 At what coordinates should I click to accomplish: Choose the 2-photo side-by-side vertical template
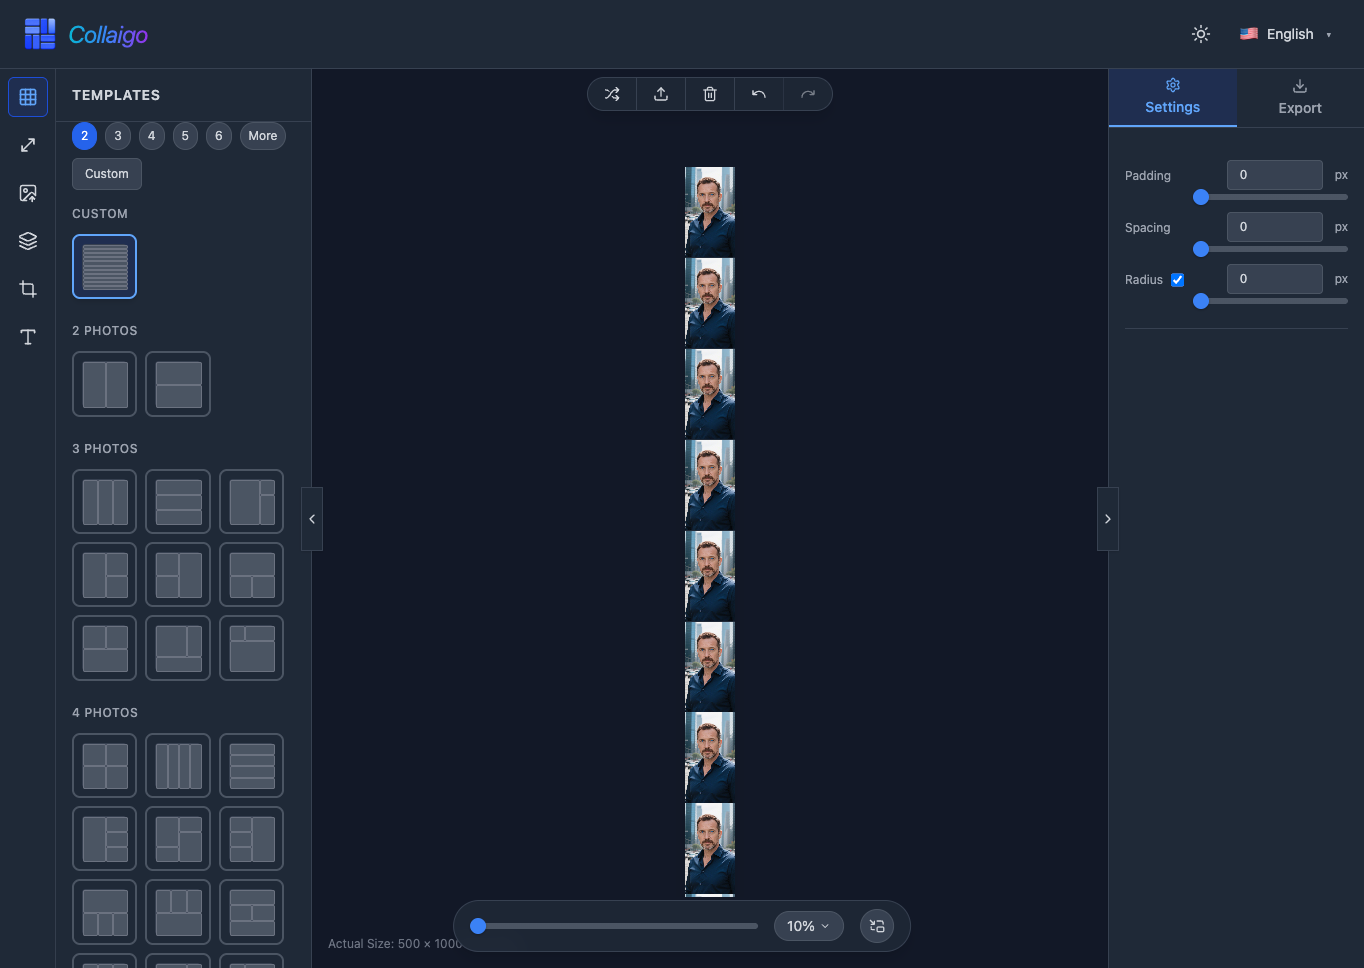click(105, 384)
